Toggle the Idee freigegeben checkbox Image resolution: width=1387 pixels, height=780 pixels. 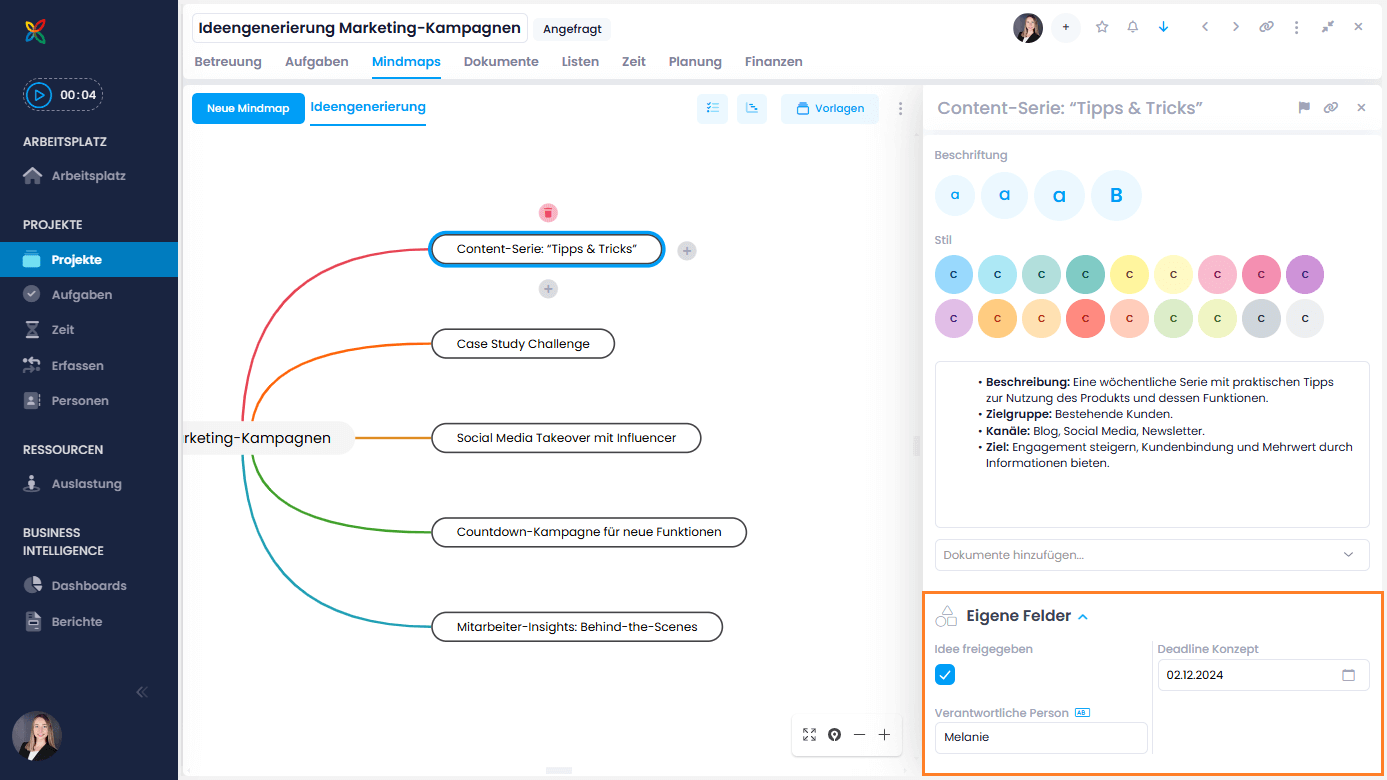pos(944,675)
